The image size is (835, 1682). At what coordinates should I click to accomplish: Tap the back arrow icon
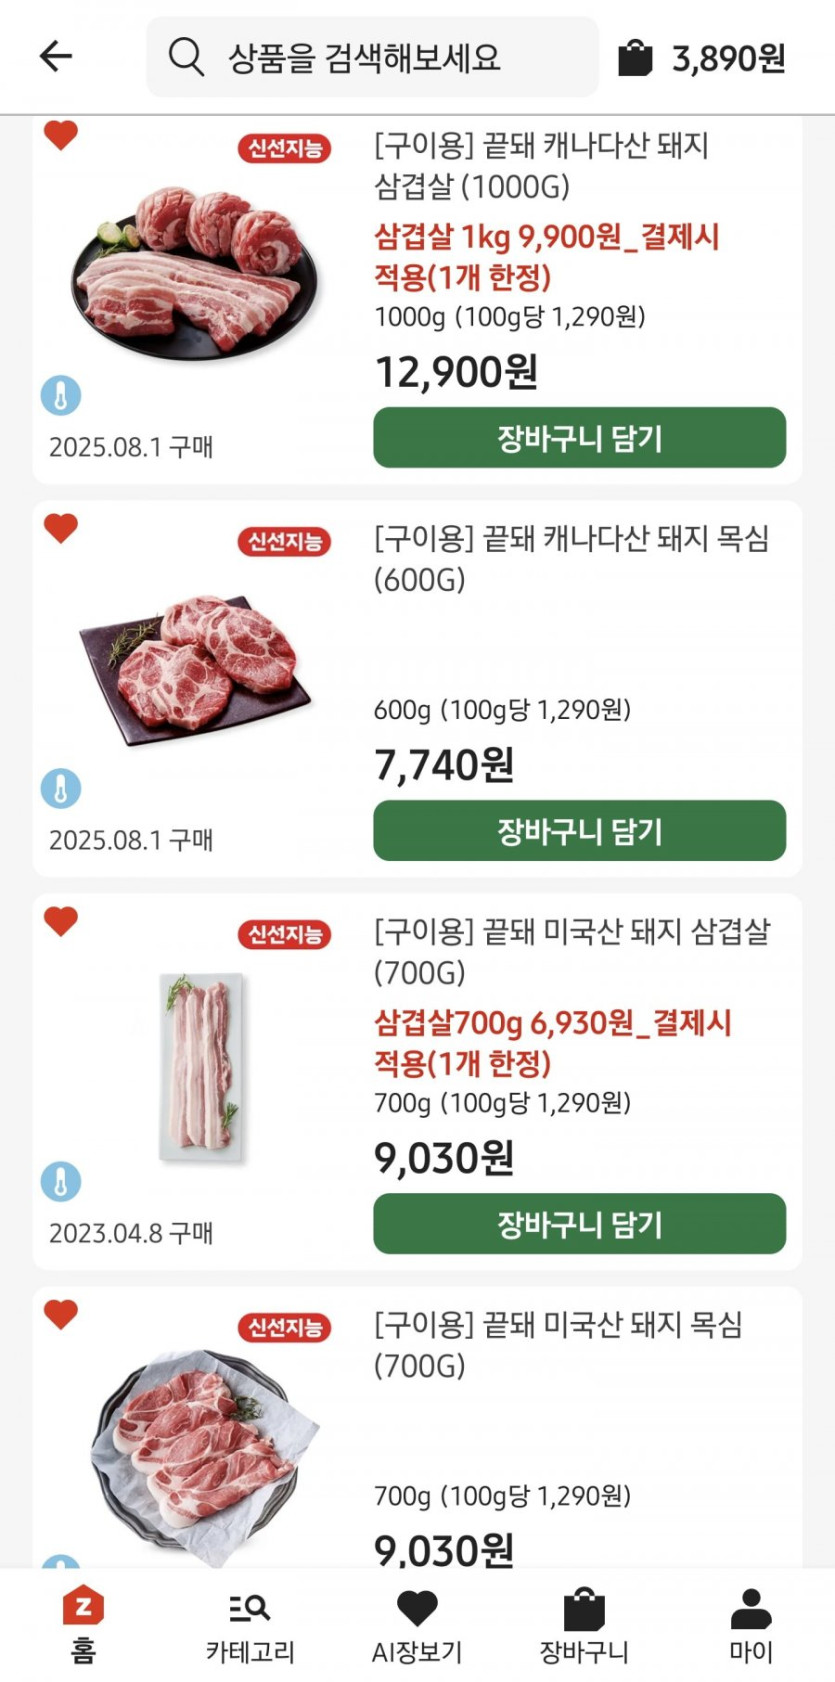56,56
